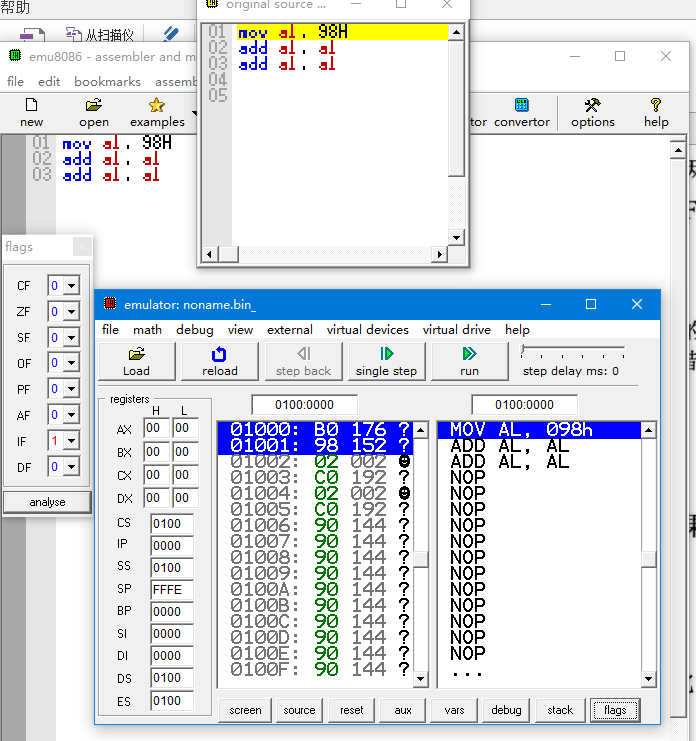Expand the CF flag dropdown
Viewport: 696px width, 741px height.
pos(71,286)
